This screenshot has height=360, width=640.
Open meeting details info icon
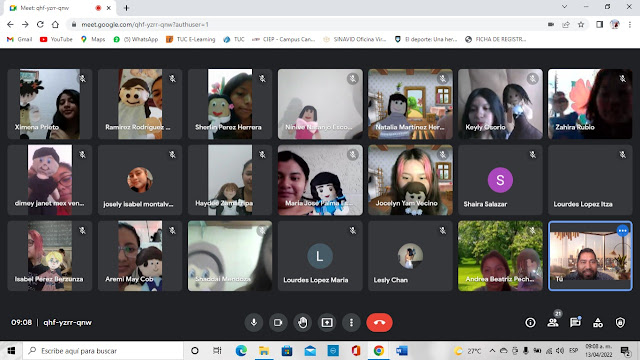tap(530, 322)
